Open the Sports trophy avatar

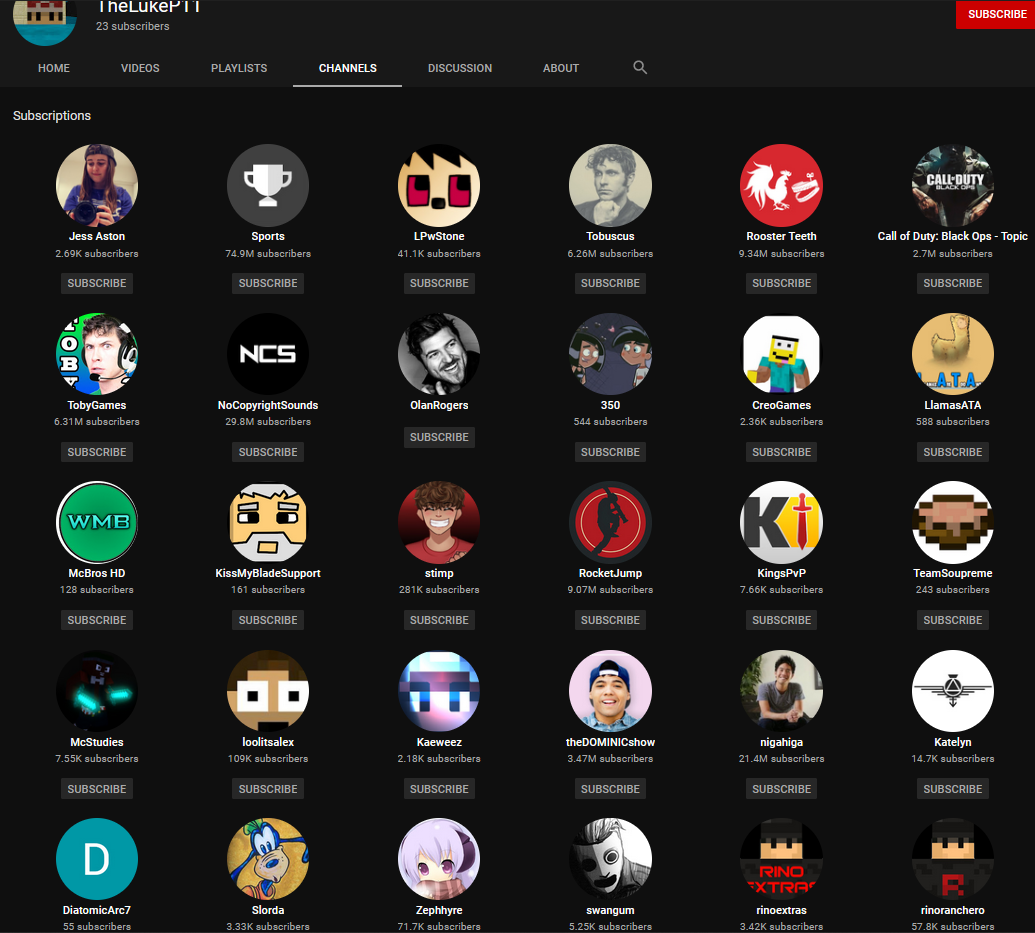268,186
